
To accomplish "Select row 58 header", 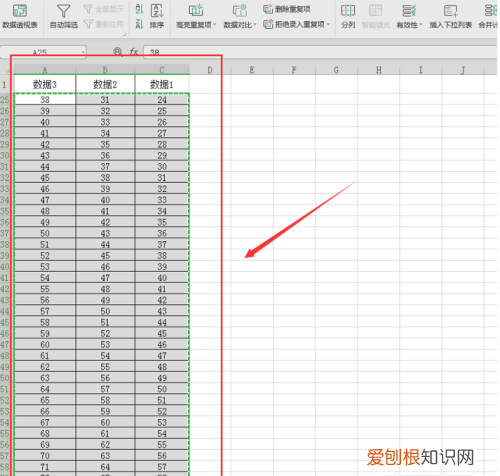I will pyautogui.click(x=5, y=466).
